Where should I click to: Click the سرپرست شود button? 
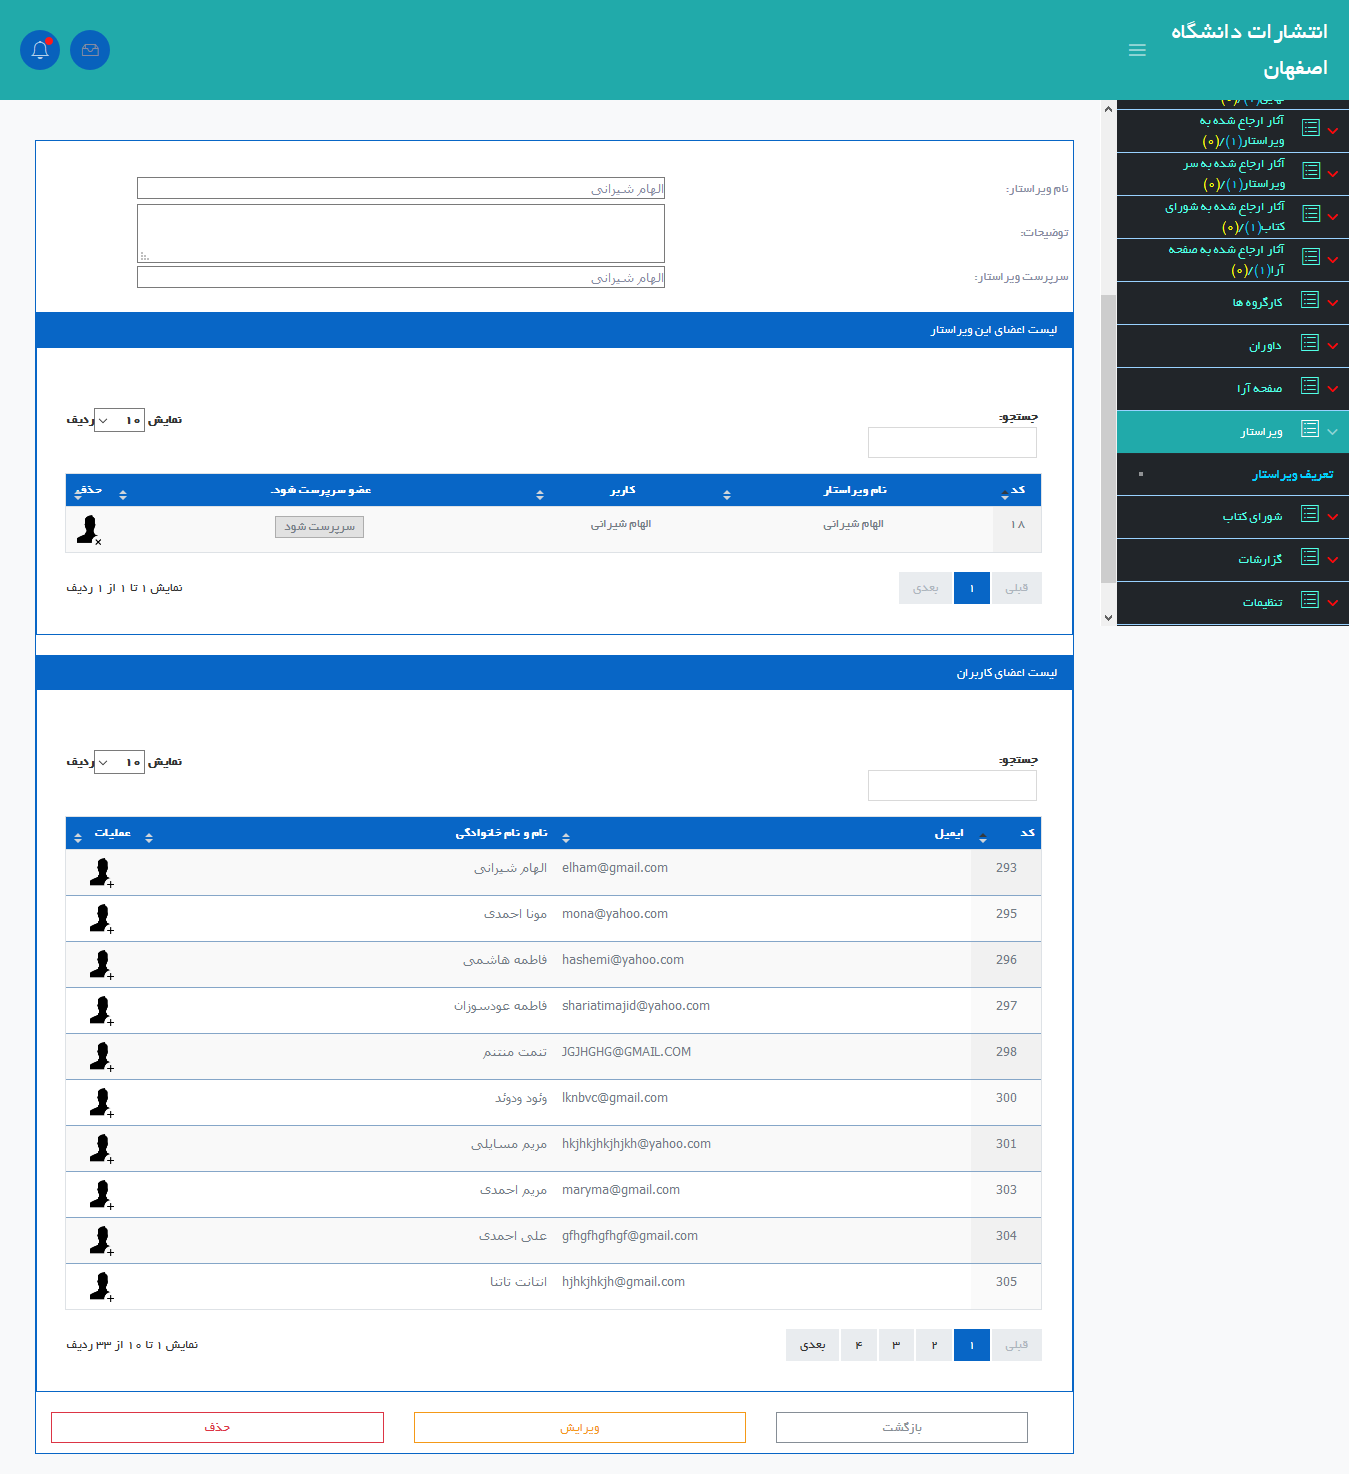coord(319,527)
